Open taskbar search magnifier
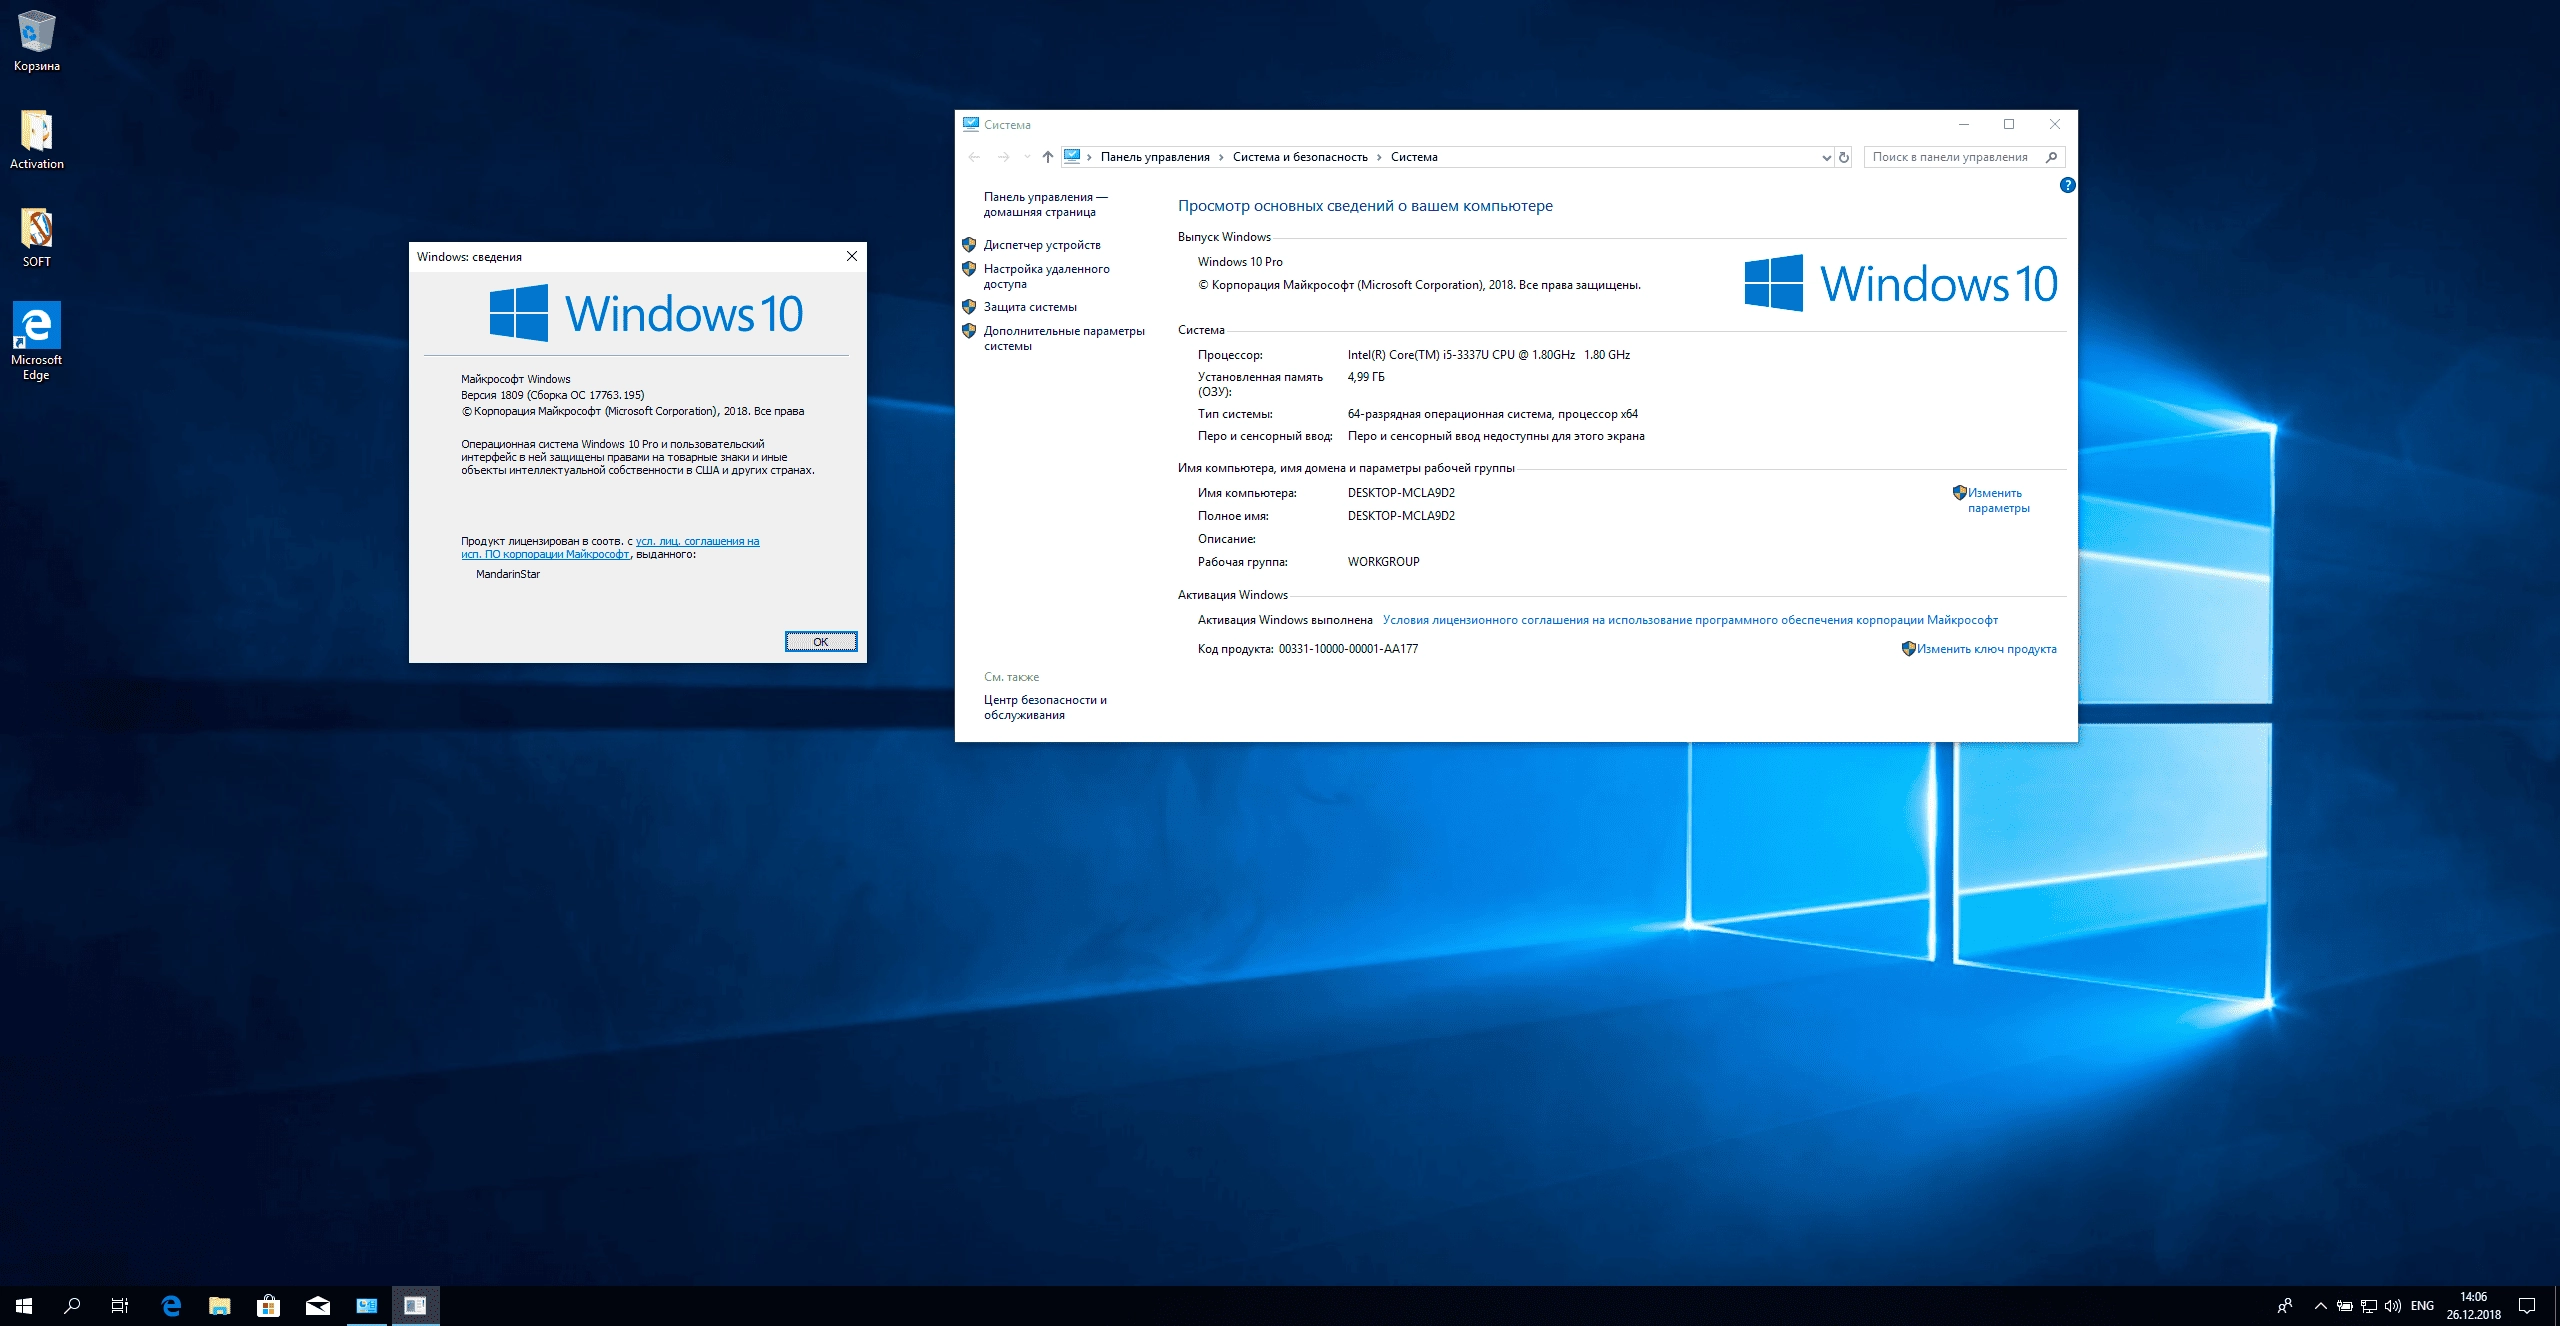This screenshot has height=1326, width=2560. [x=72, y=1305]
